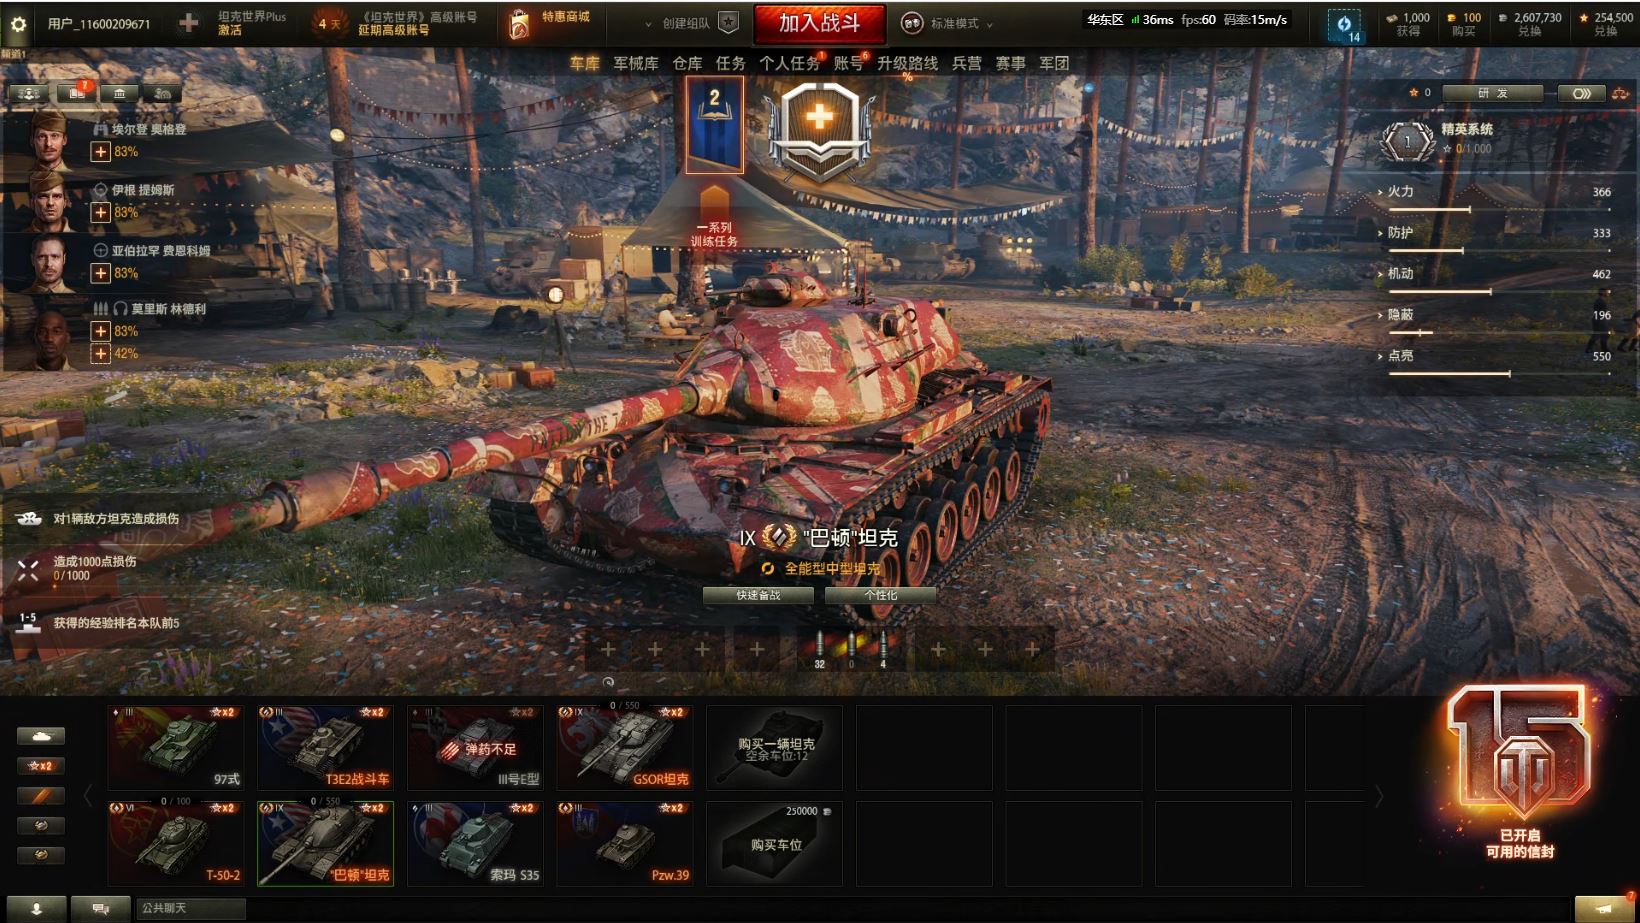
Task: Expand the 创建组队 platoon dropdown arrow
Action: (x=648, y=23)
